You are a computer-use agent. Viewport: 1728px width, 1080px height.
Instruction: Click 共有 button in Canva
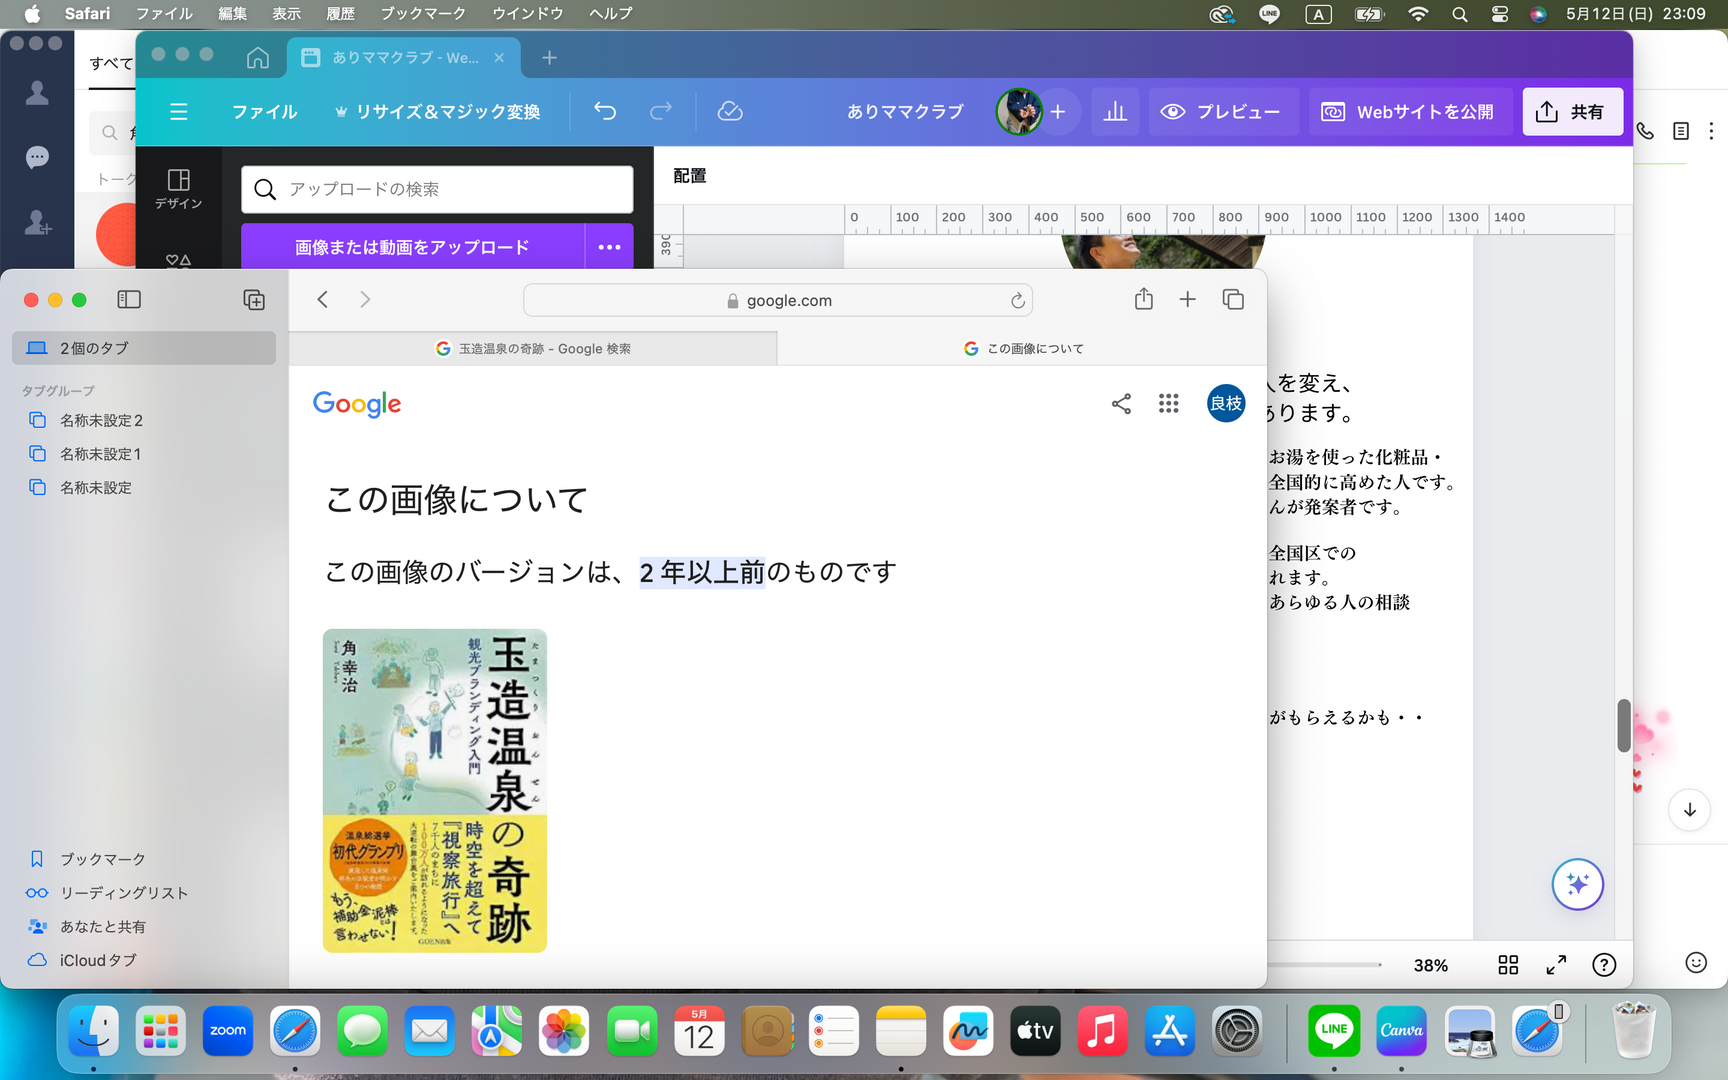(x=1572, y=112)
